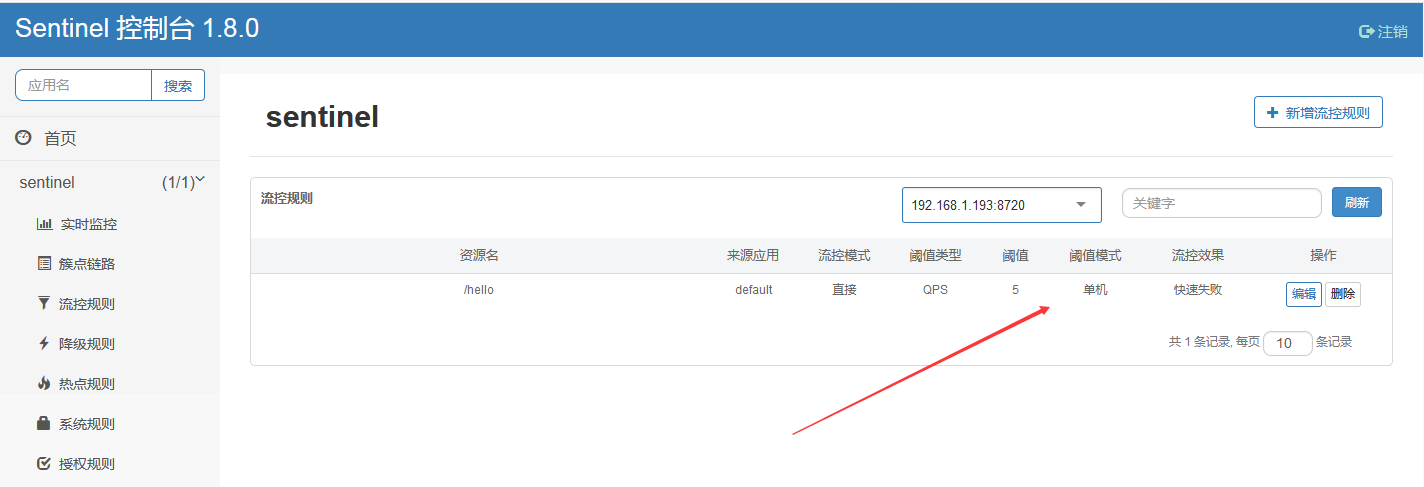The image size is (1424, 487).
Task: Click the sentinel (1/1) app entry
Action: point(110,183)
